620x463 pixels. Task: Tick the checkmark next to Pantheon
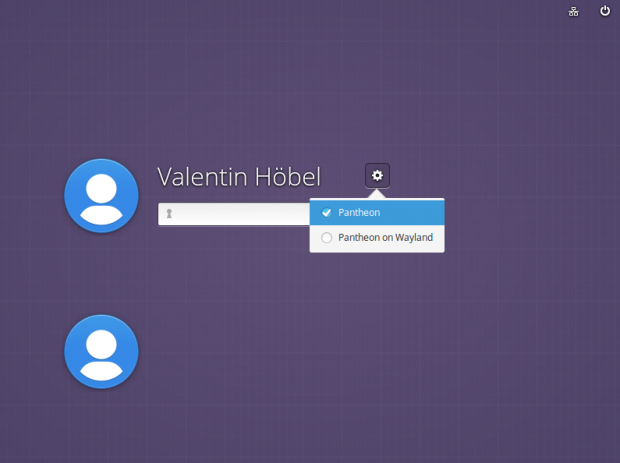pyautogui.click(x=326, y=213)
